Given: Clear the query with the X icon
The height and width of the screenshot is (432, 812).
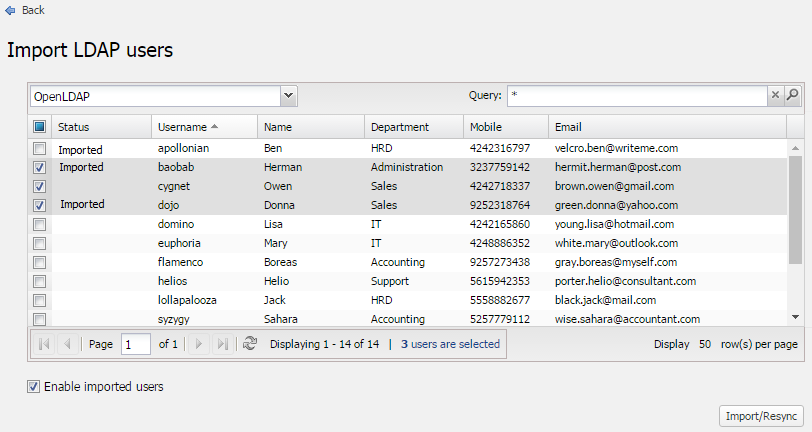Looking at the screenshot, I should [x=774, y=95].
